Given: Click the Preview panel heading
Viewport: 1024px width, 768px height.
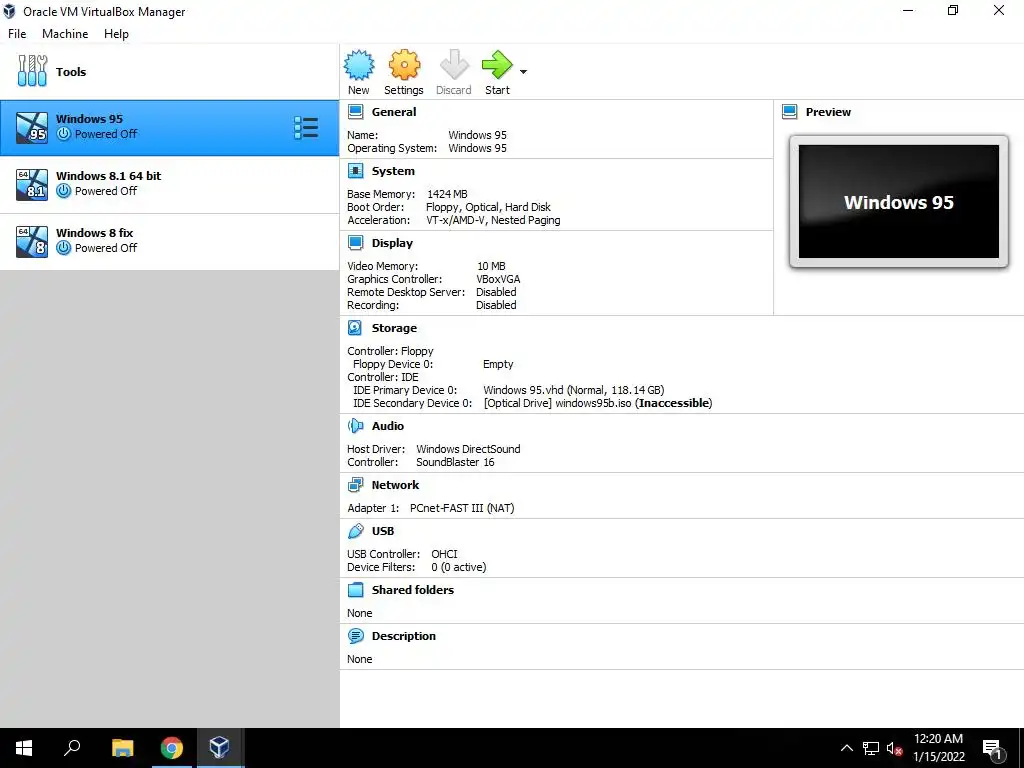Looking at the screenshot, I should (828, 112).
